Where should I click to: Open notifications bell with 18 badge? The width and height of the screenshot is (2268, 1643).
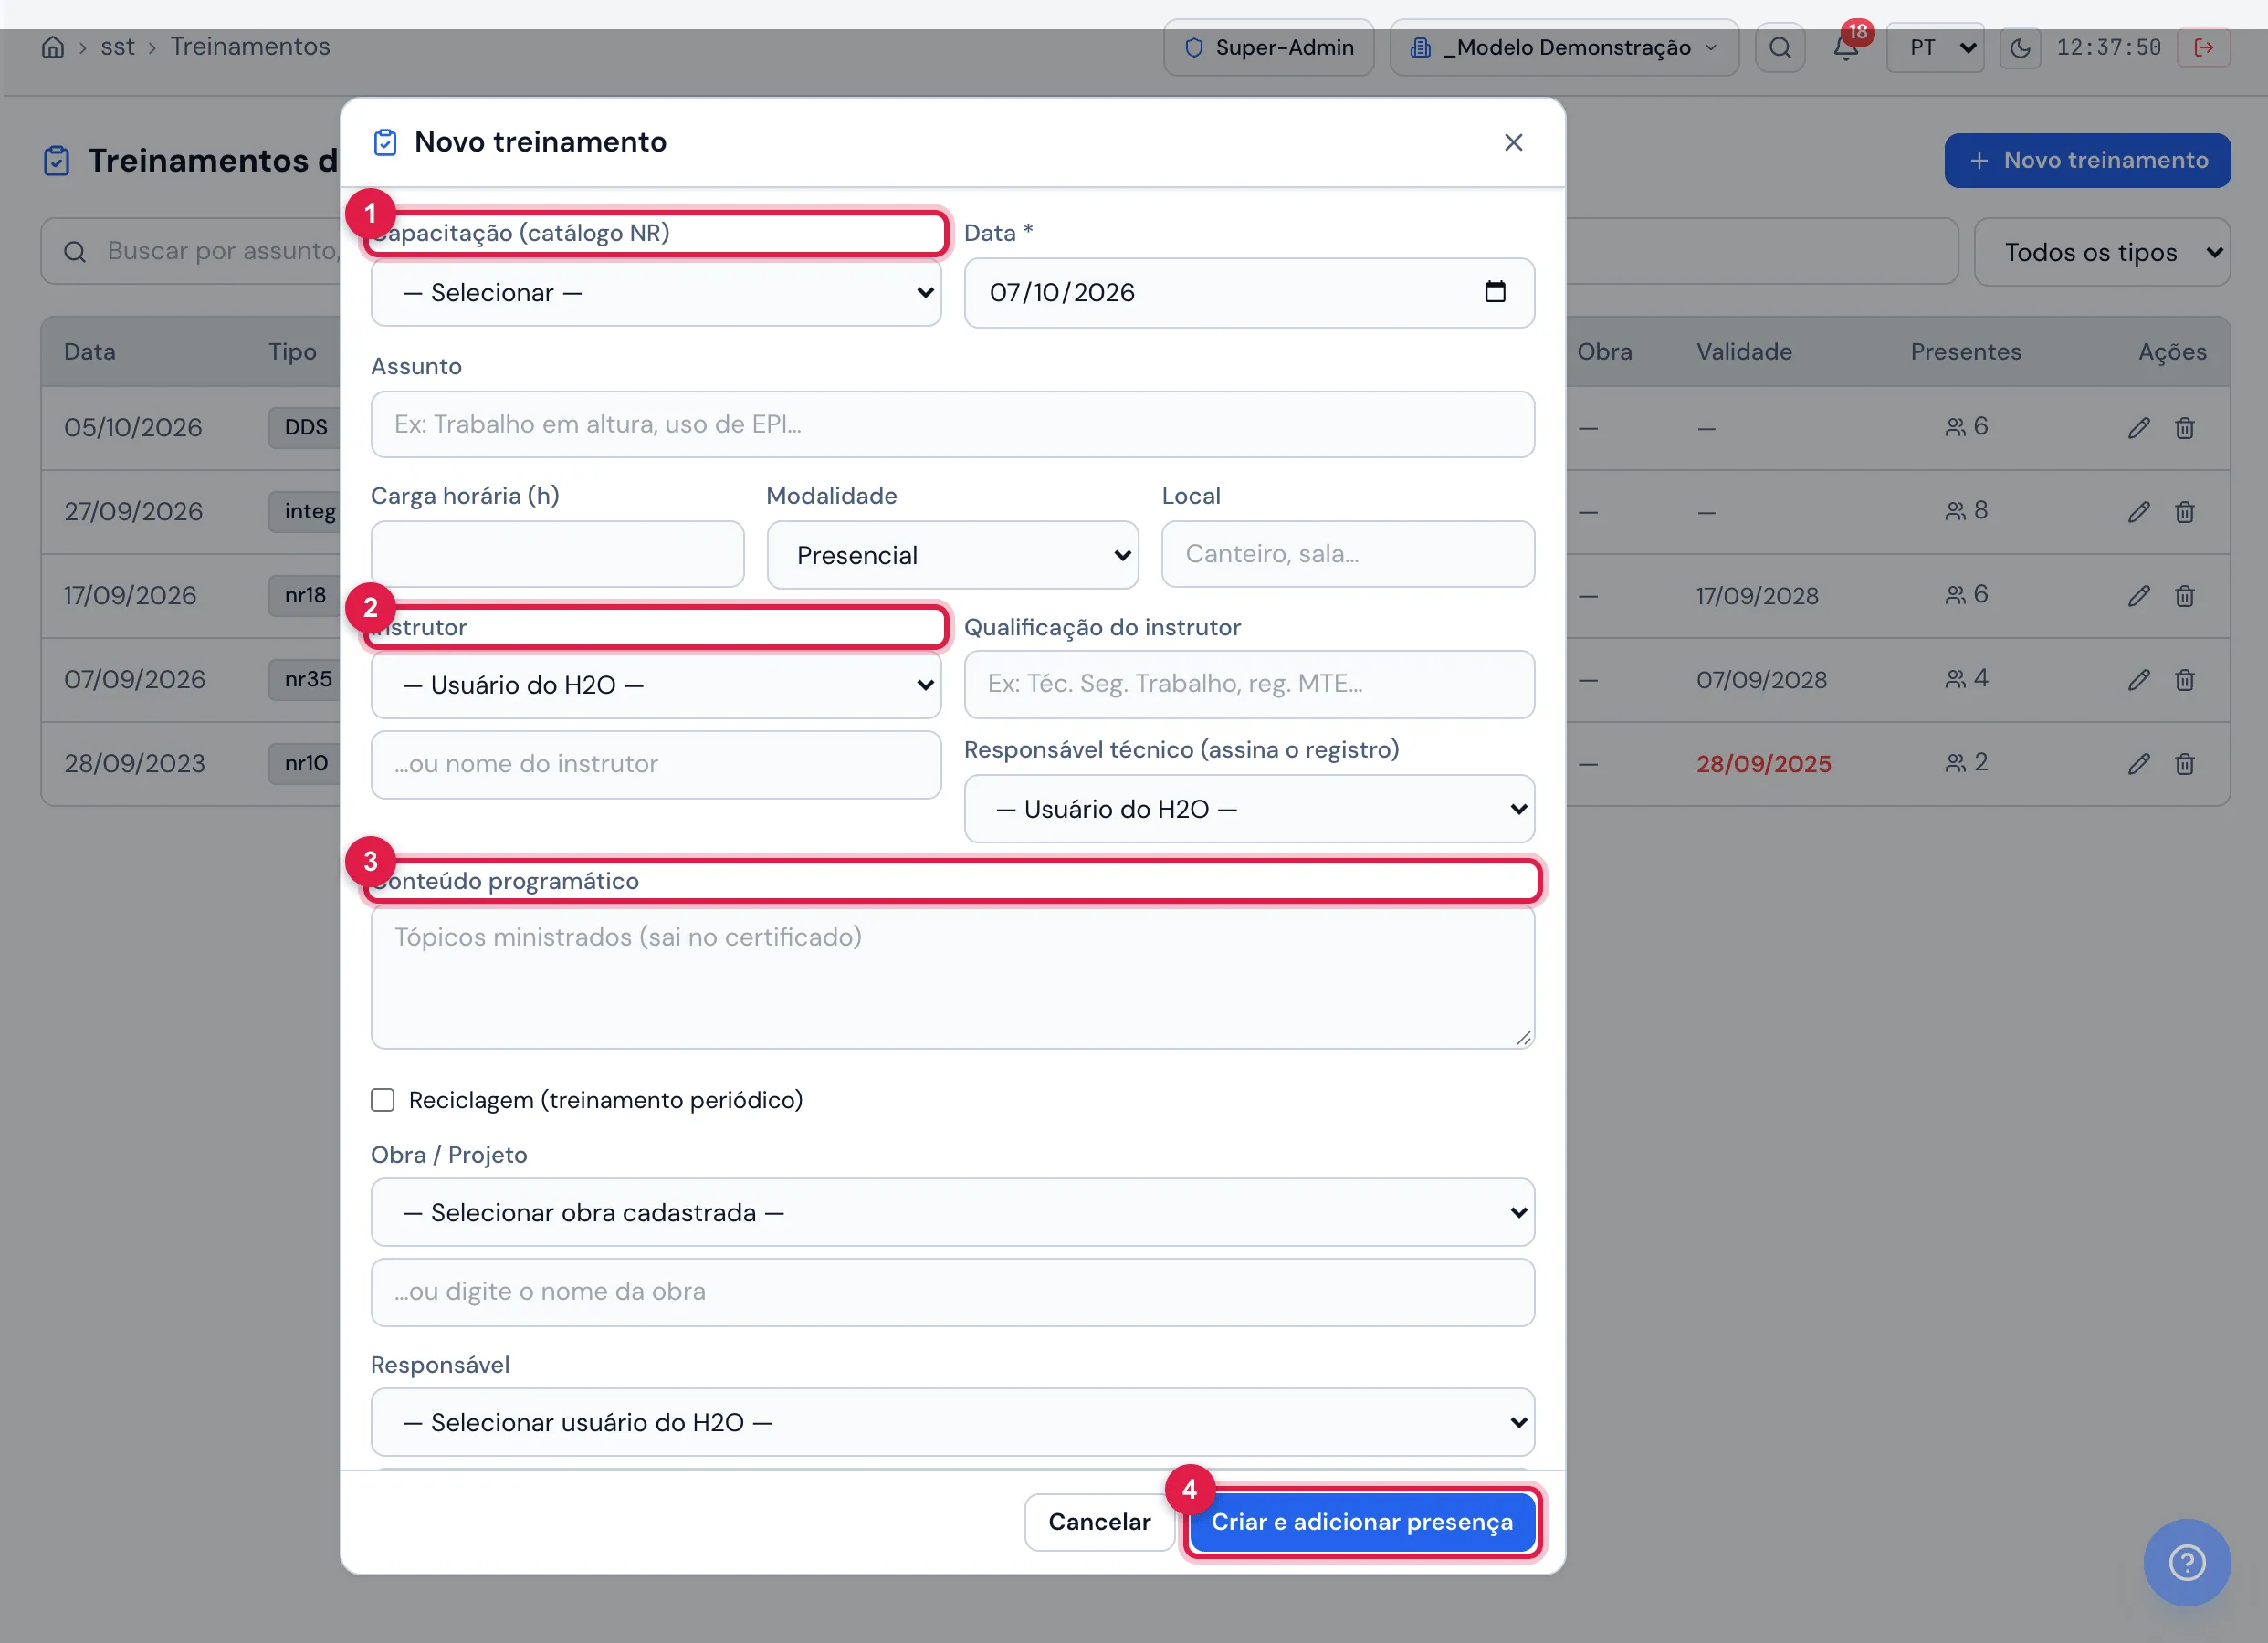point(1846,46)
